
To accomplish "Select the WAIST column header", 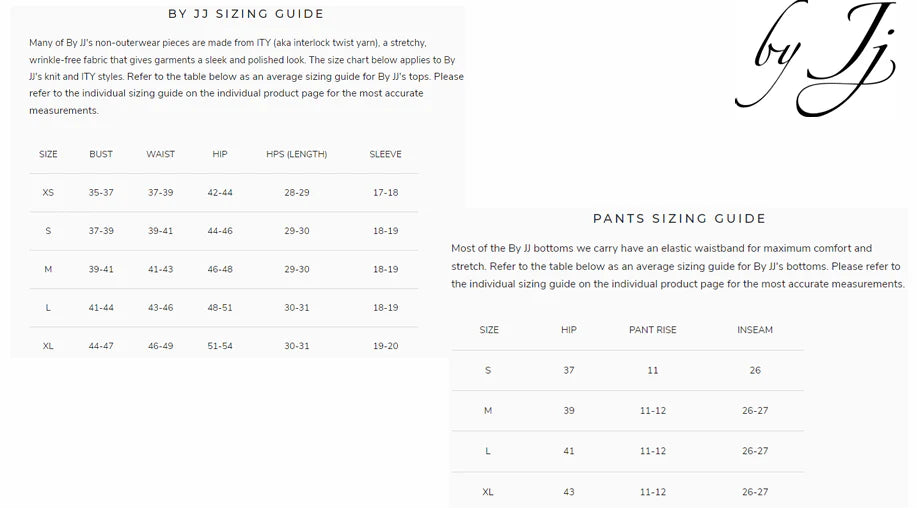I will [160, 155].
